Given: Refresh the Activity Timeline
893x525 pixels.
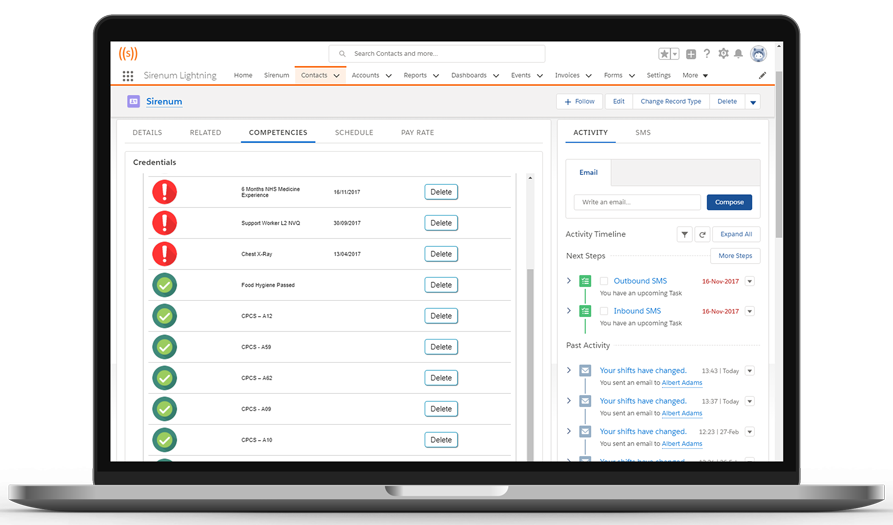Looking at the screenshot, I should 702,234.
